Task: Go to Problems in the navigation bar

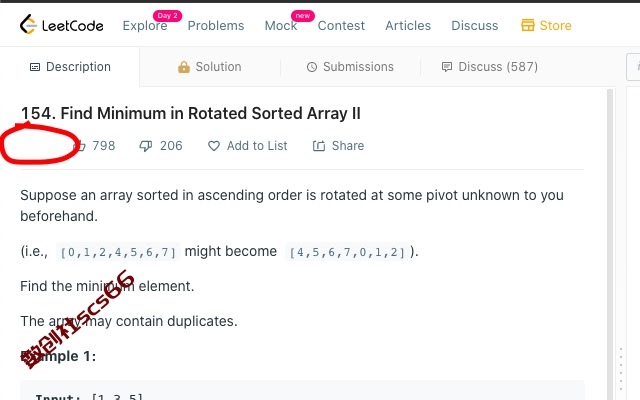Action: (216, 26)
